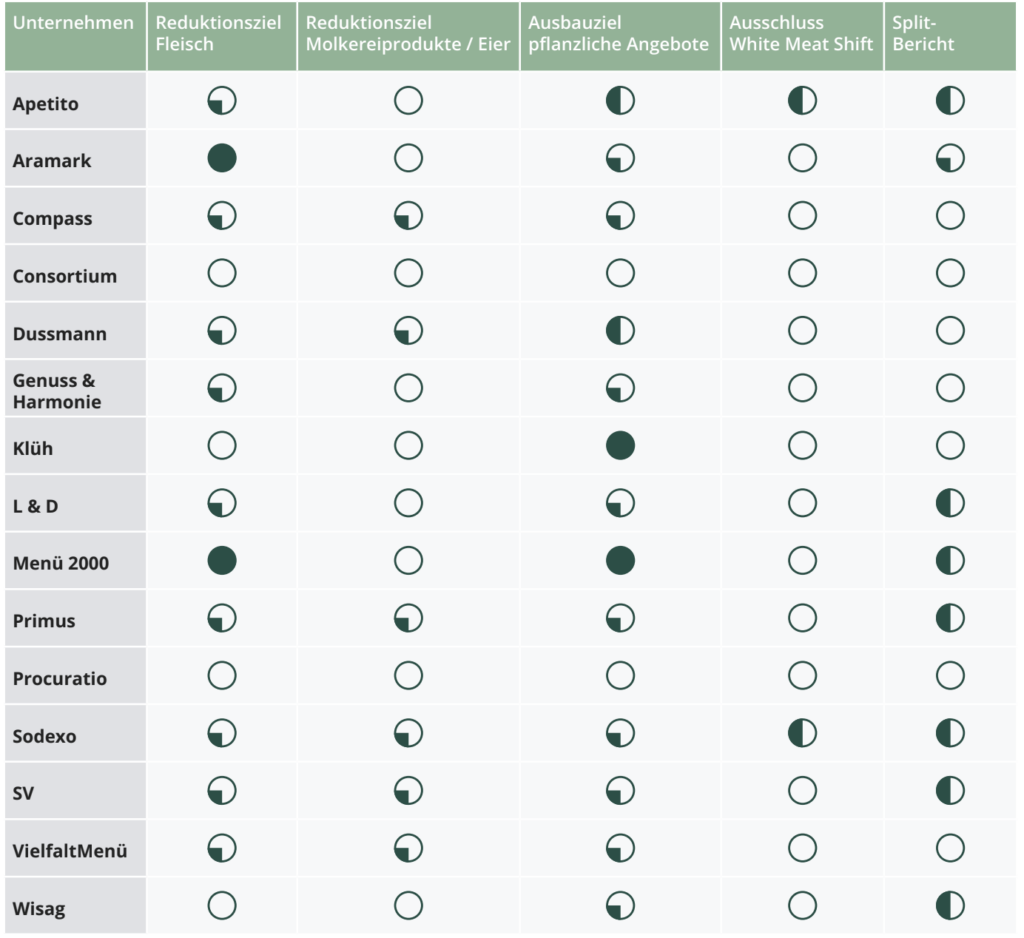Click Wisag's half circle in Split-Bericht column
The image size is (1024, 938).
click(x=950, y=905)
